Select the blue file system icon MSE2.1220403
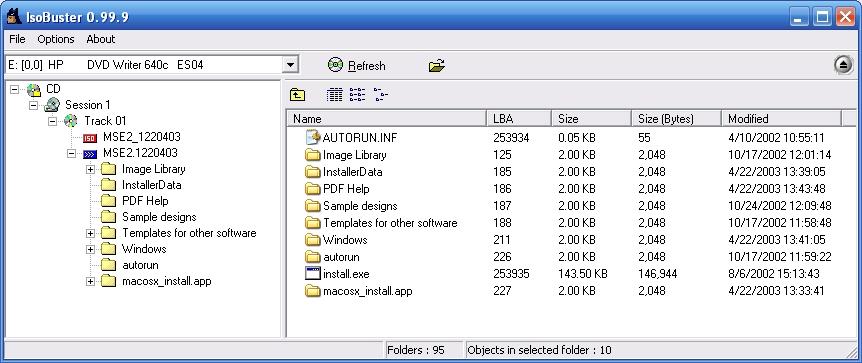Viewport: 862px width, 363px height. (90, 154)
